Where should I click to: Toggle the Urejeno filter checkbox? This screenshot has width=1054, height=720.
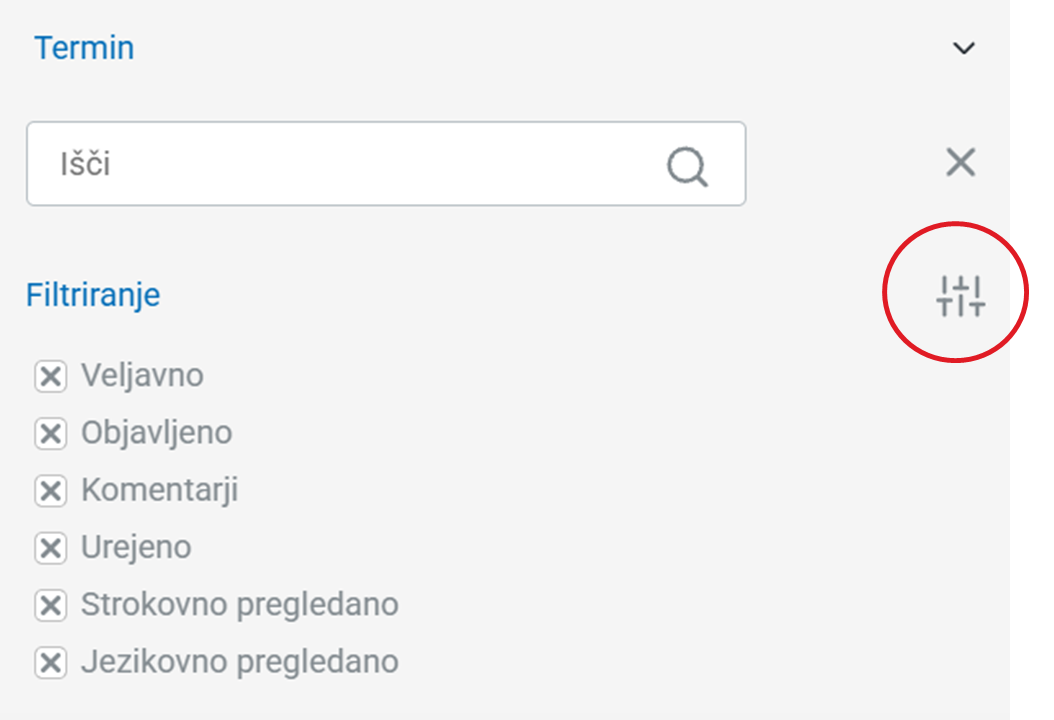pos(50,548)
